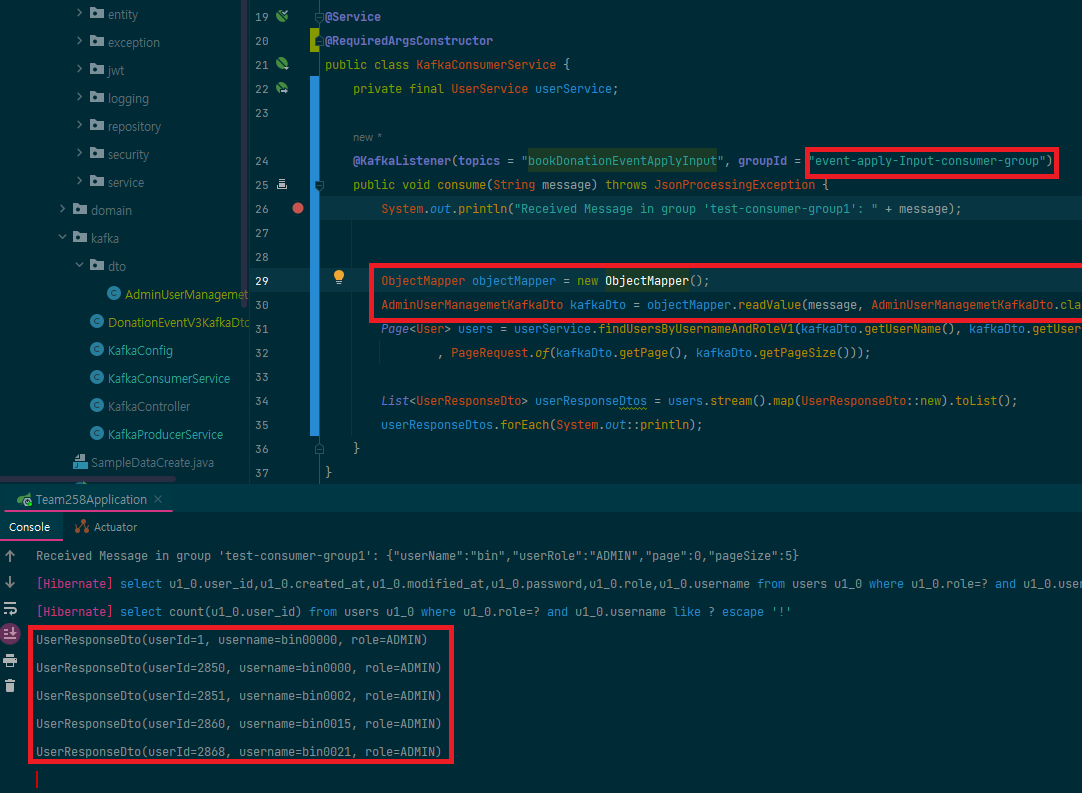Click KafkaController class icon
1082x793 pixels.
(x=97, y=405)
